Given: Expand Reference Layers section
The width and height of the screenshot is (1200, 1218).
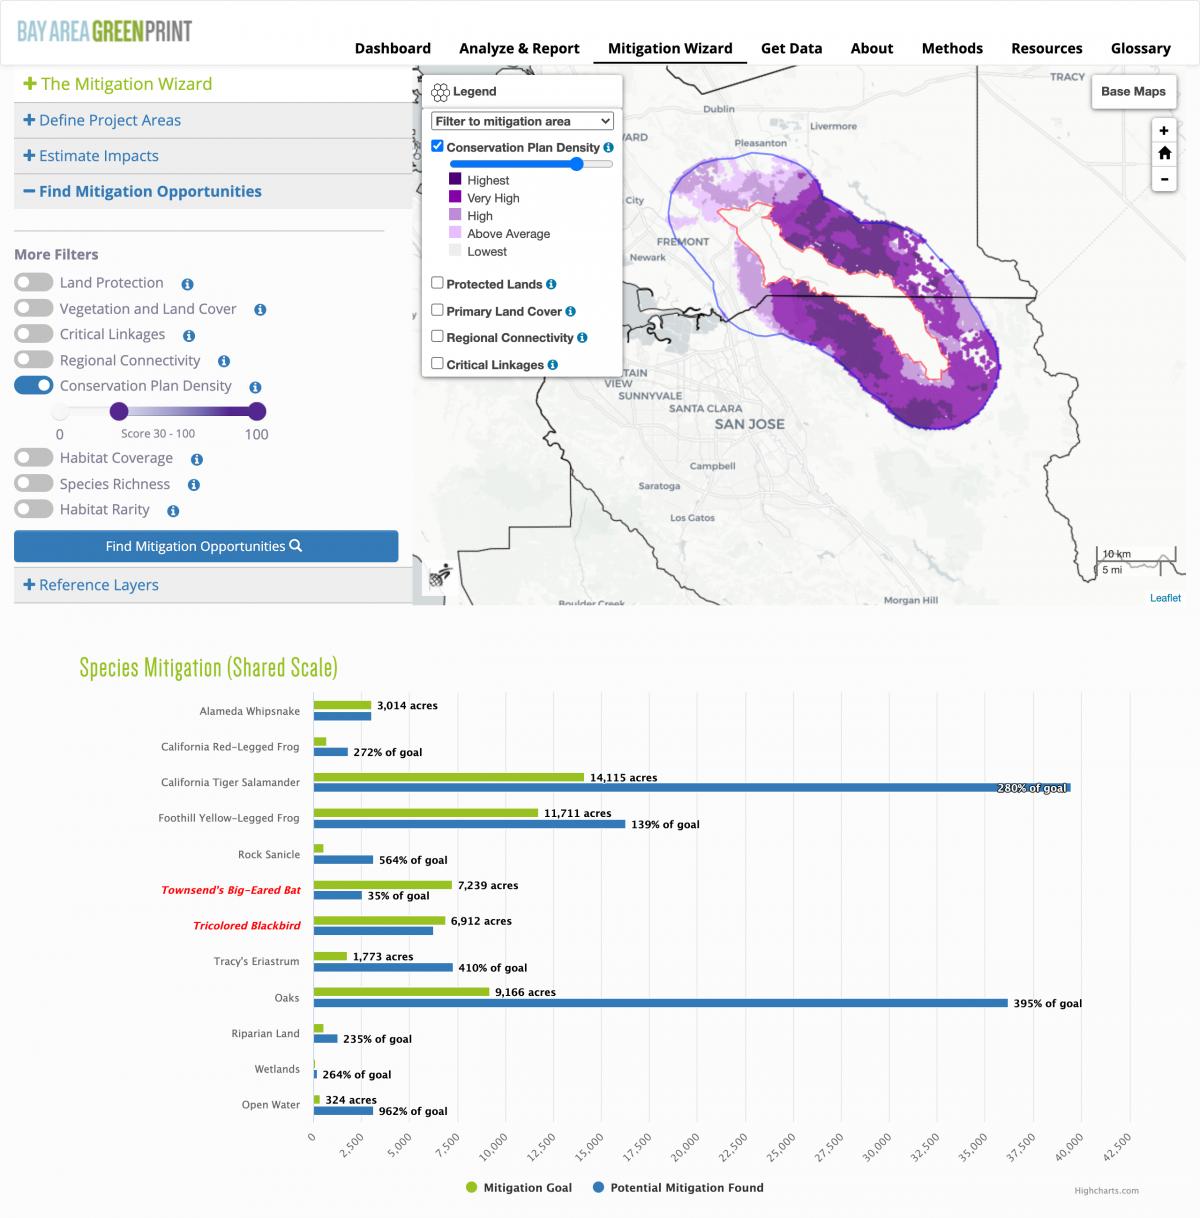Looking at the screenshot, I should [213, 585].
